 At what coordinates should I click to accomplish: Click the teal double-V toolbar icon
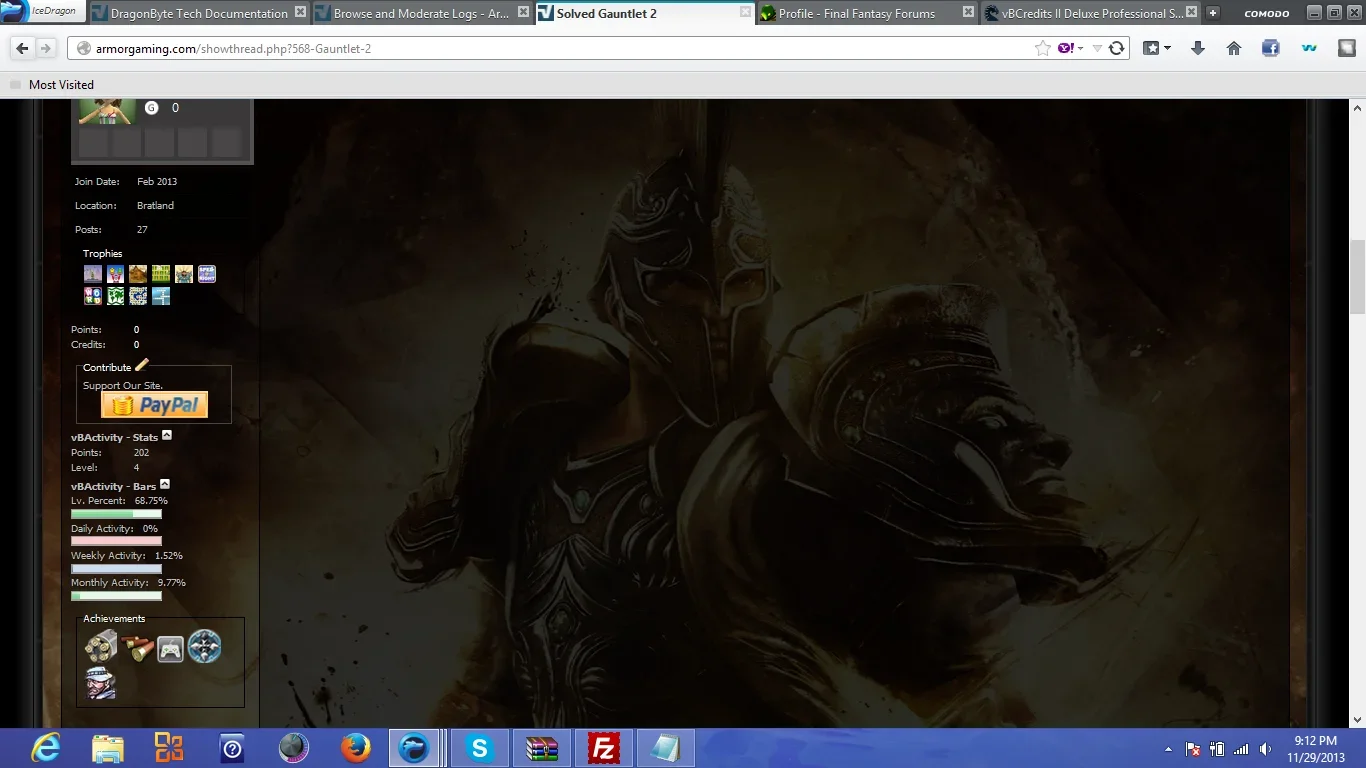click(1308, 48)
